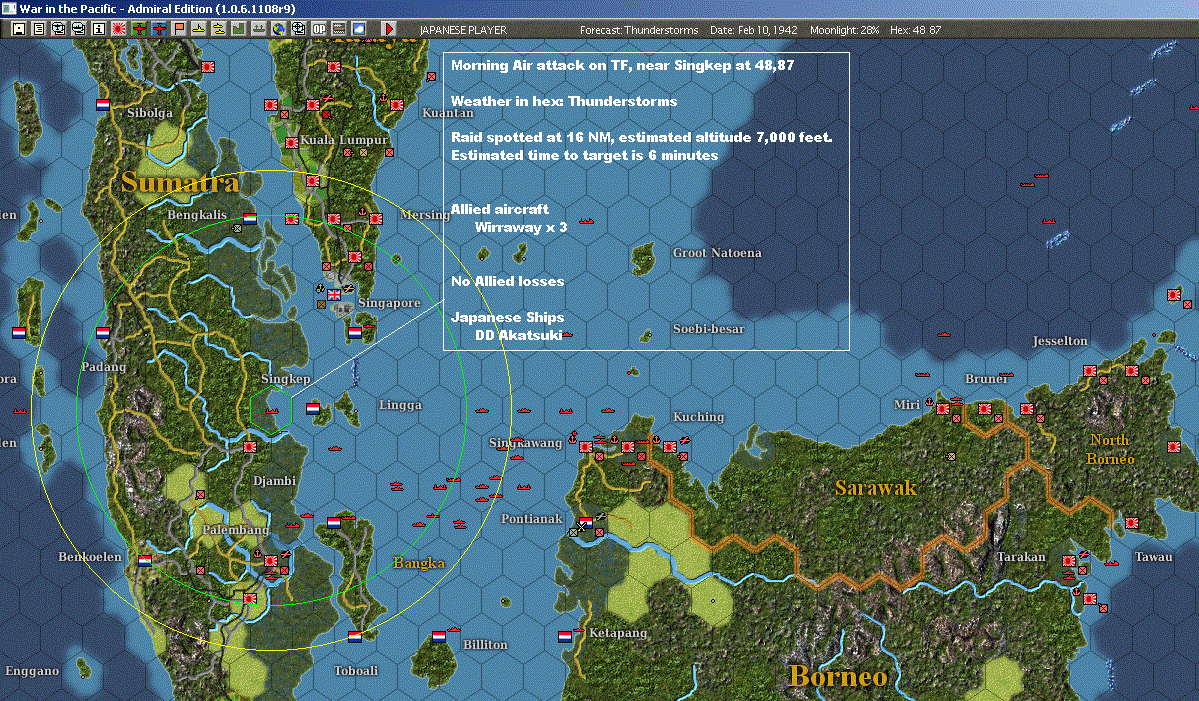
Task: Click the 'Moonlight: 28%' status text
Action: tap(844, 30)
